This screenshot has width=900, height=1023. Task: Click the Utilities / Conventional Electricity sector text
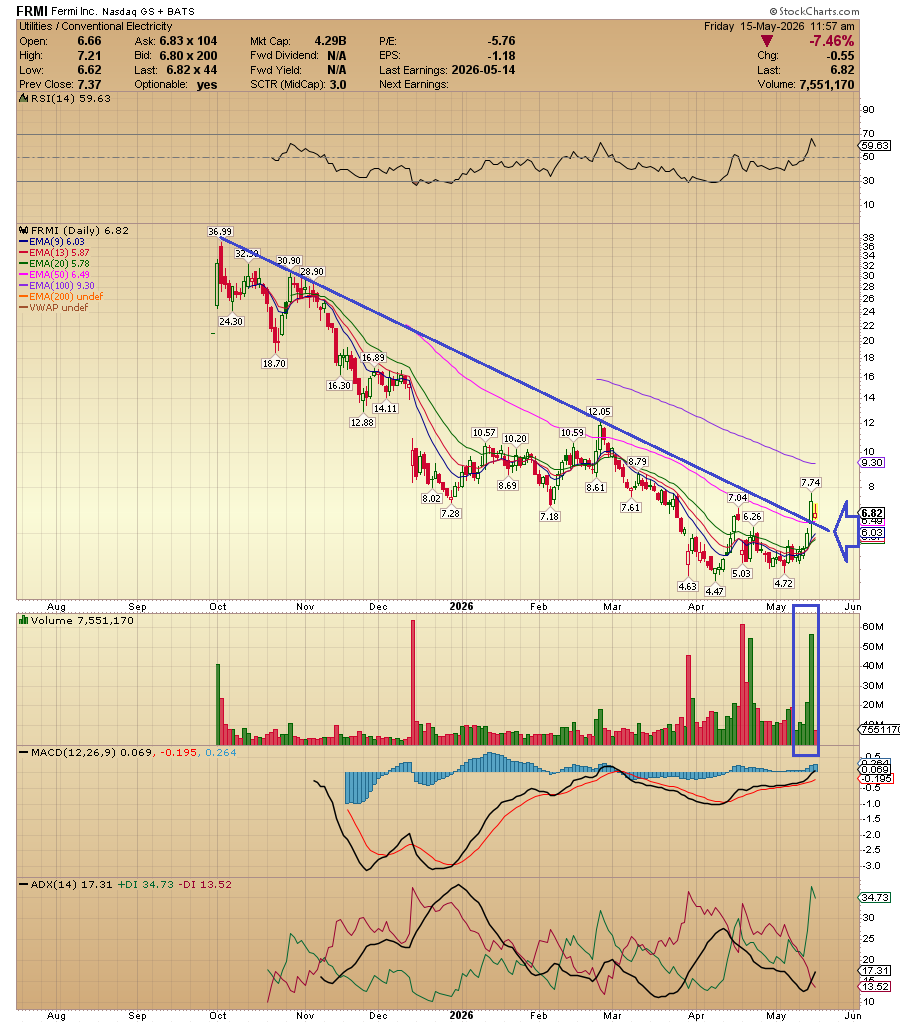click(95, 26)
